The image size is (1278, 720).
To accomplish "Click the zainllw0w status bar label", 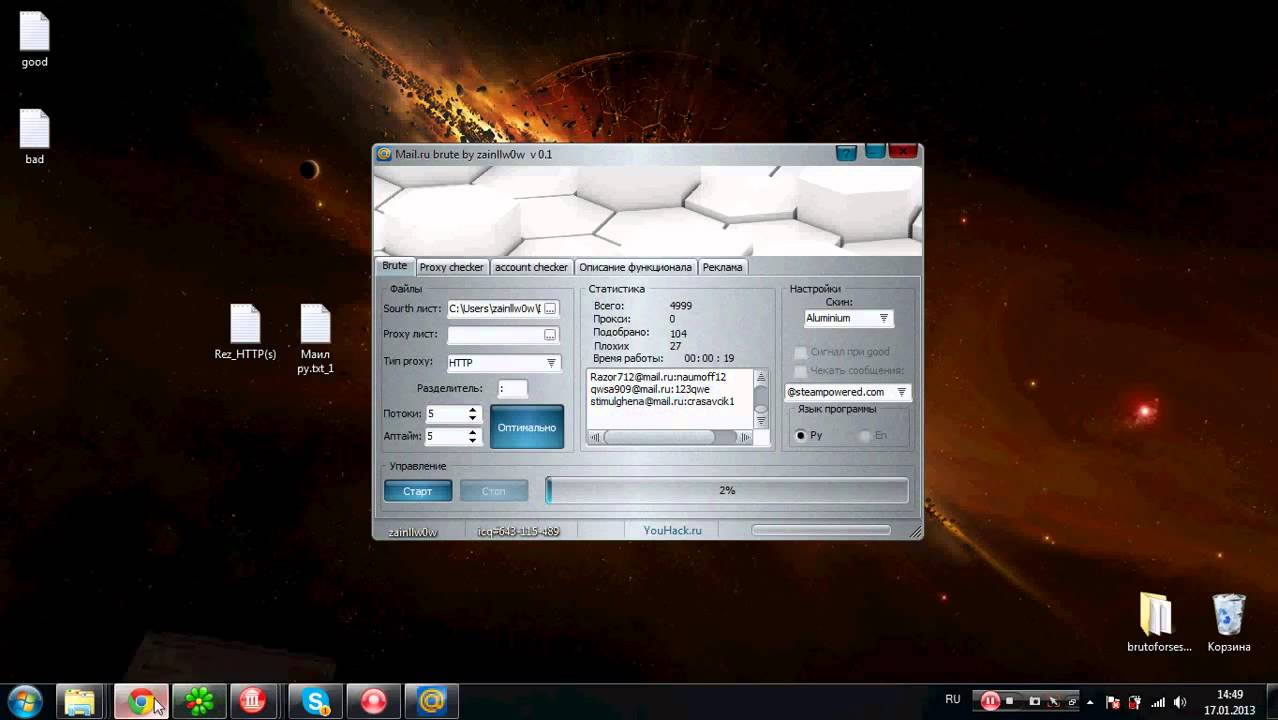I will tap(413, 532).
